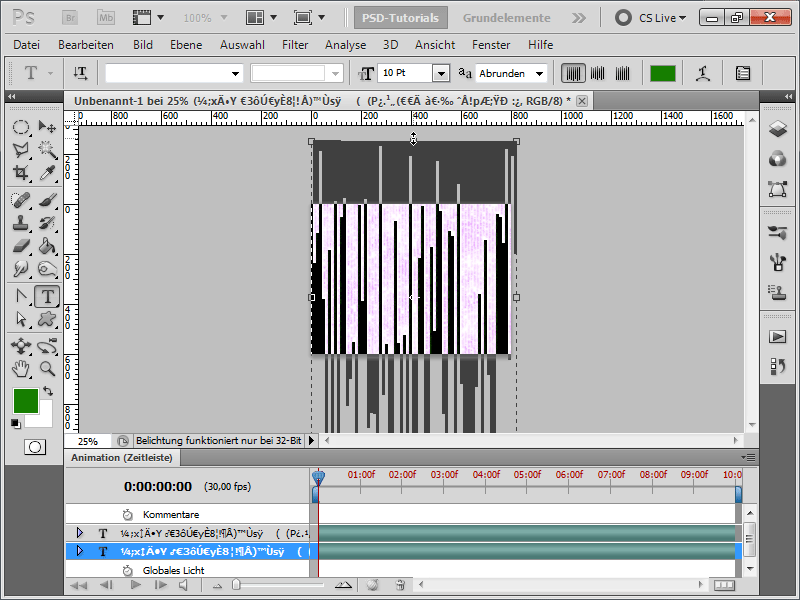
Task: Select the Paint Bucket tool
Action: pos(47,246)
